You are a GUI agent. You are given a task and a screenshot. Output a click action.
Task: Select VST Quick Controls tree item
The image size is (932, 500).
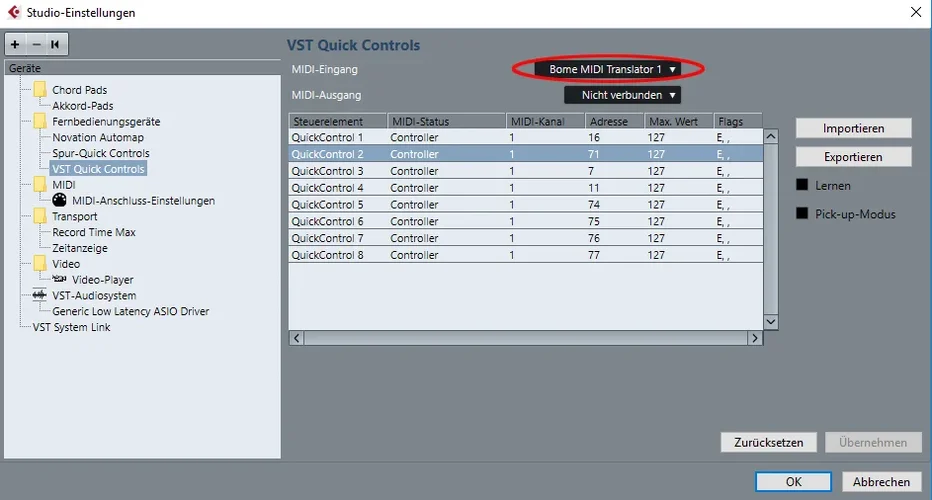pos(98,169)
